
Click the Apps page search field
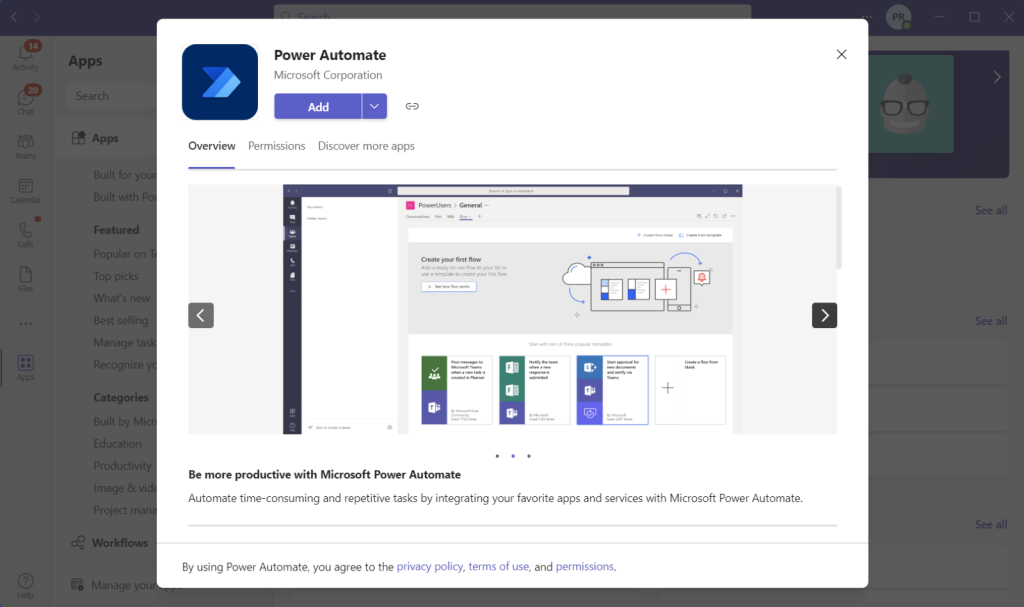pyautogui.click(x=111, y=96)
